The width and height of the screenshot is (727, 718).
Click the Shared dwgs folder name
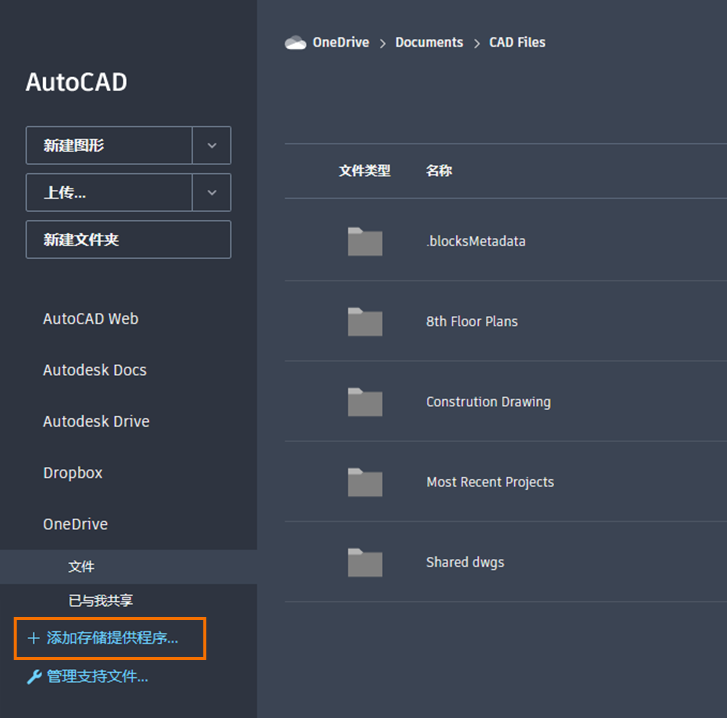[465, 562]
